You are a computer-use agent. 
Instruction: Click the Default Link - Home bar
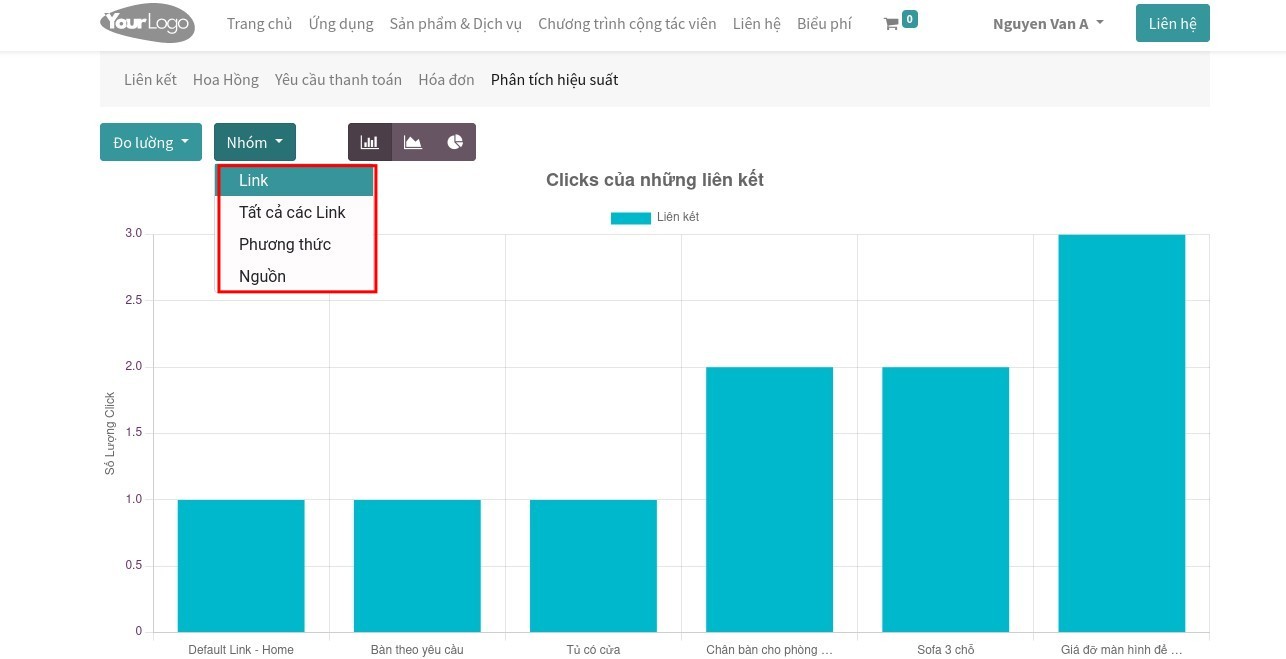point(241,566)
